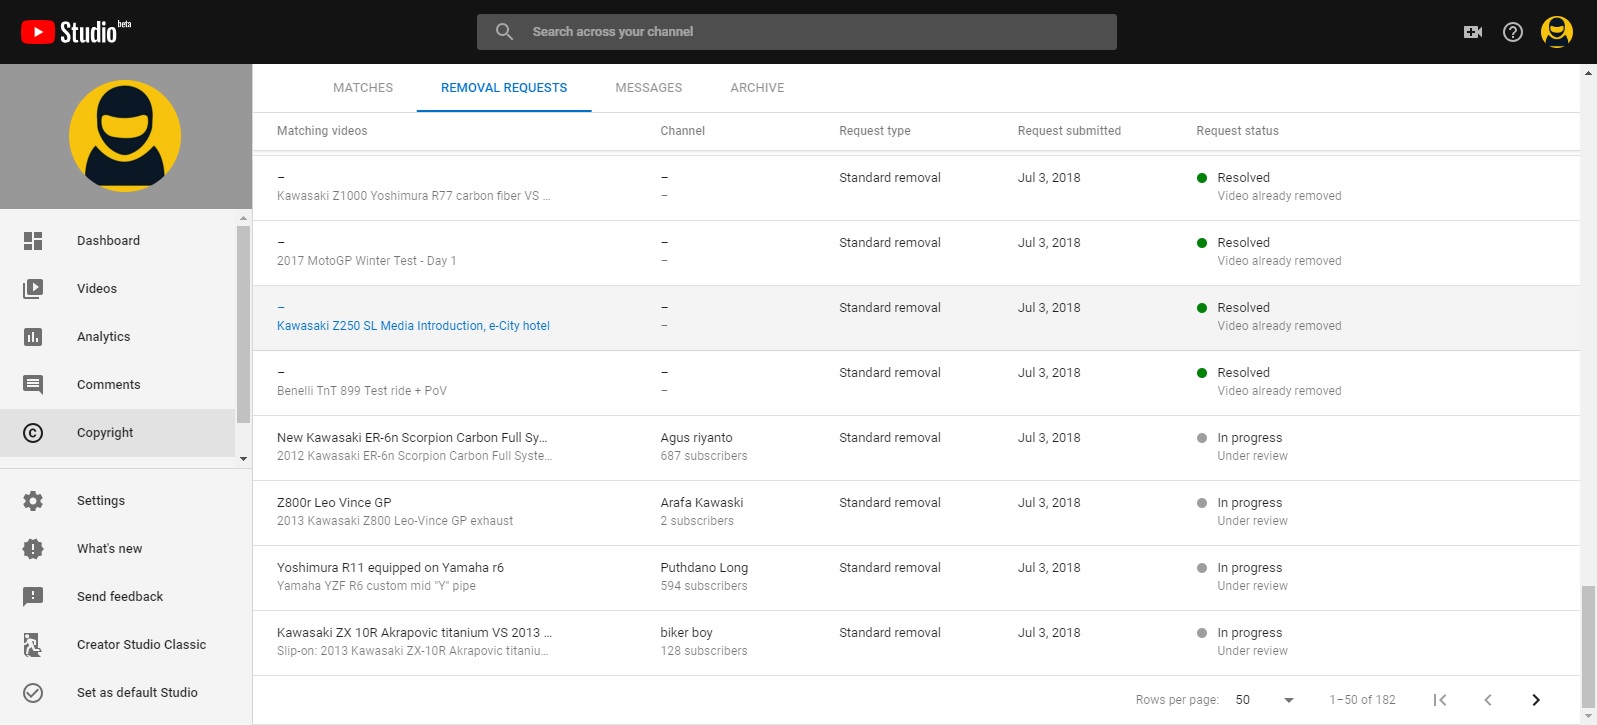Click the Matching videos column header

pyautogui.click(x=322, y=131)
